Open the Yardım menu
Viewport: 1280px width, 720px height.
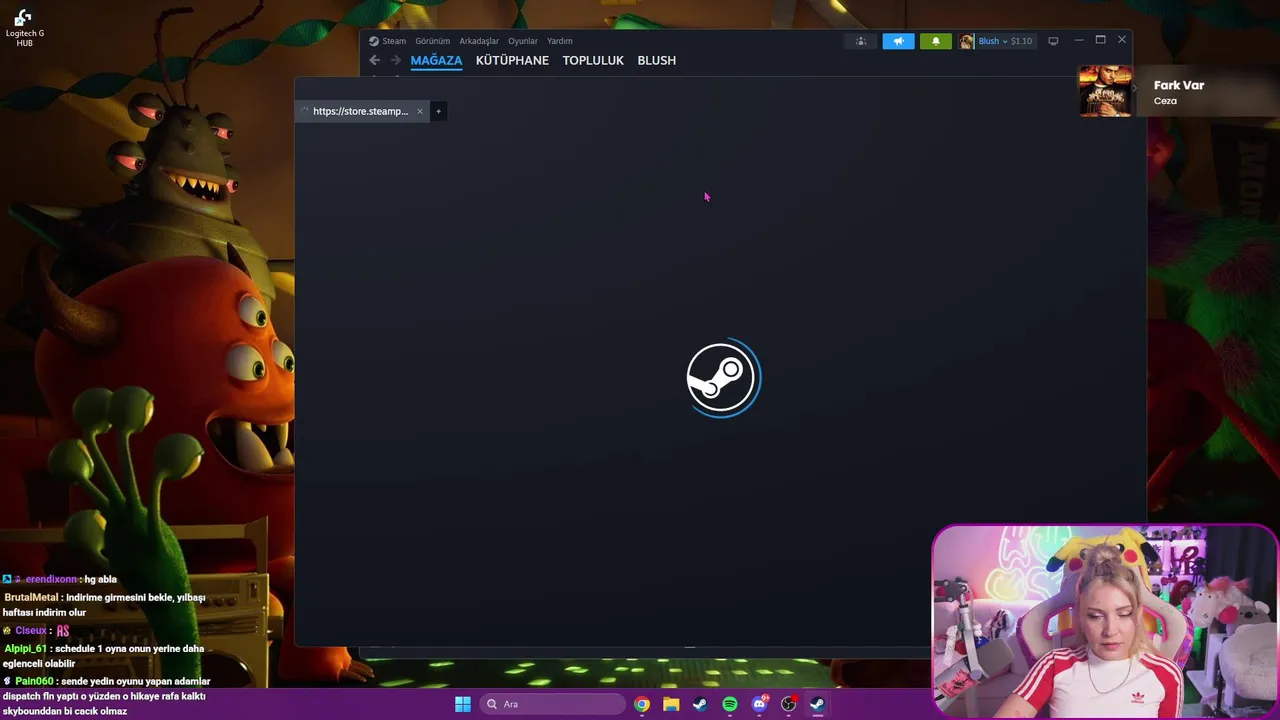coord(560,41)
